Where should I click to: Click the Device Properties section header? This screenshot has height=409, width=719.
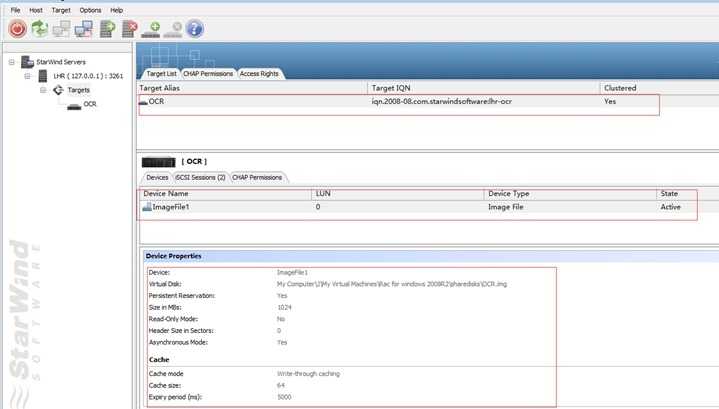click(x=431, y=256)
